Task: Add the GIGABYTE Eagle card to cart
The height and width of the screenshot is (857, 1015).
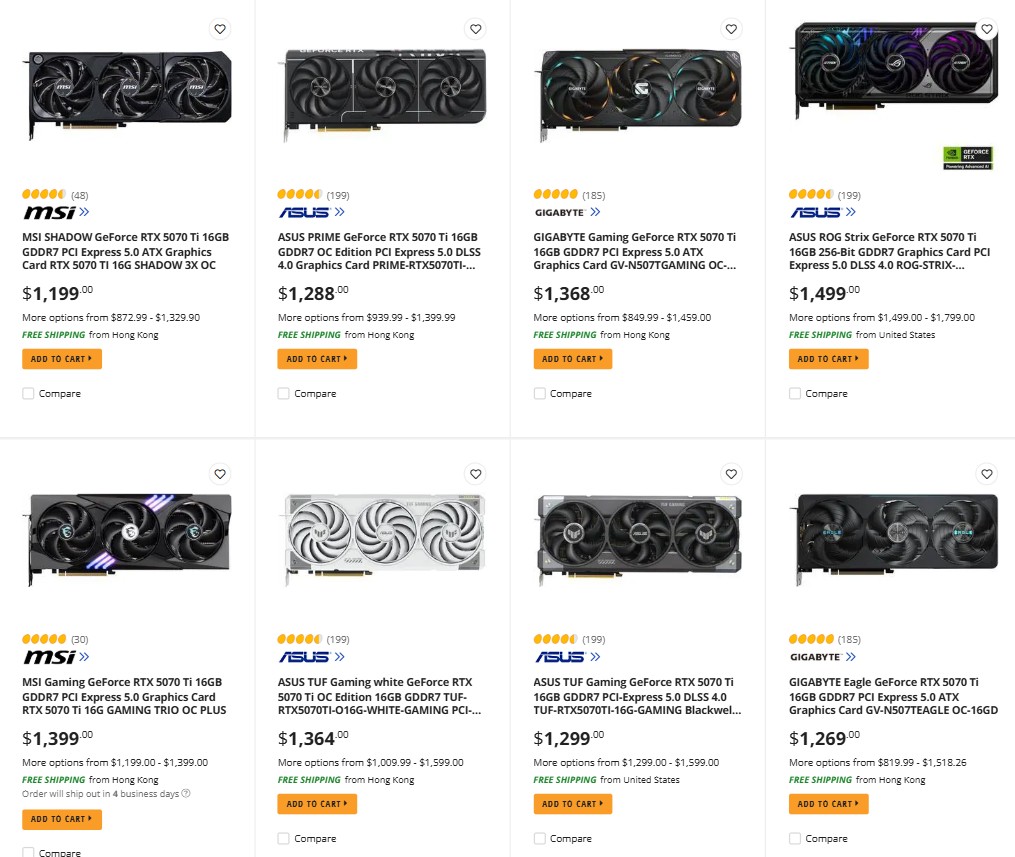Action: [x=828, y=803]
